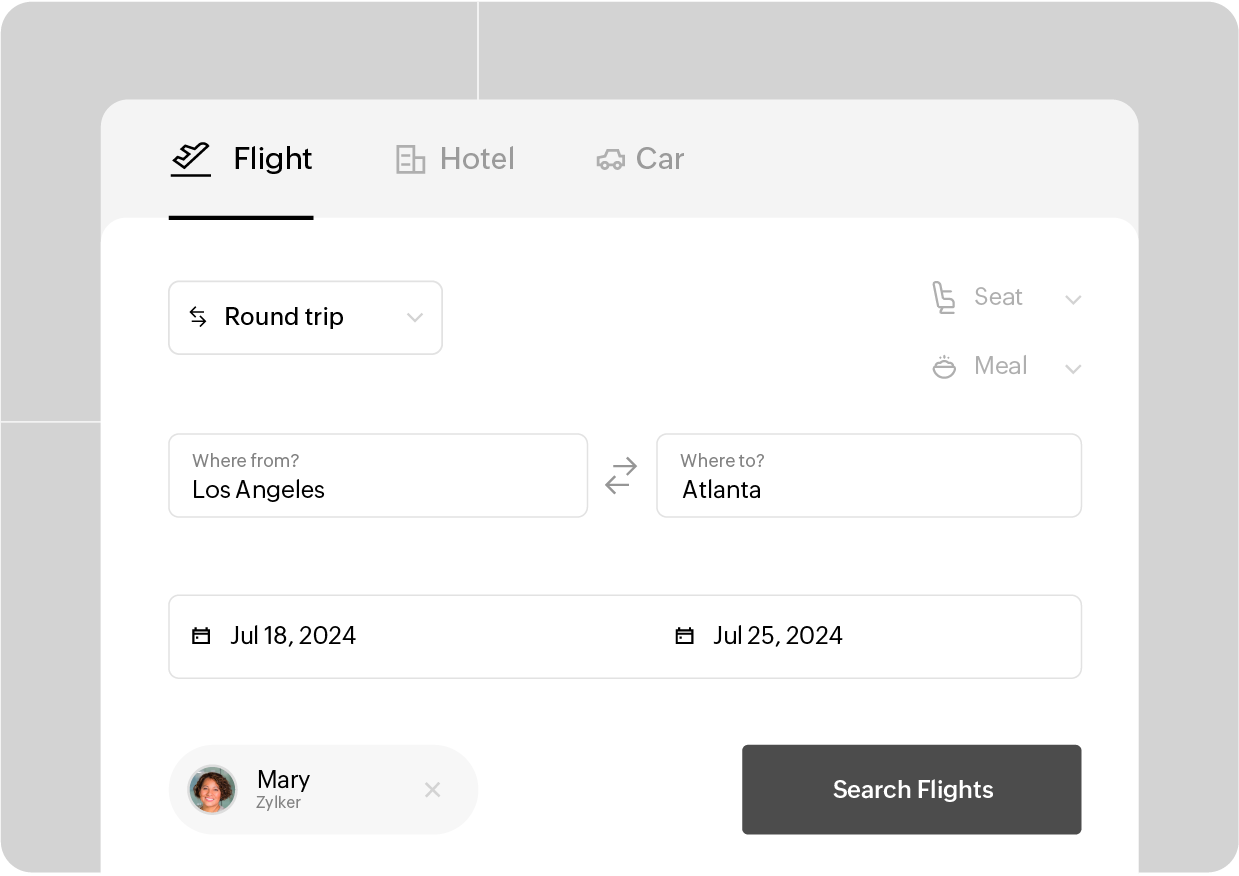Swap Los Angeles and Atlanta using the arrows icon
1239x876 pixels.
pos(621,475)
